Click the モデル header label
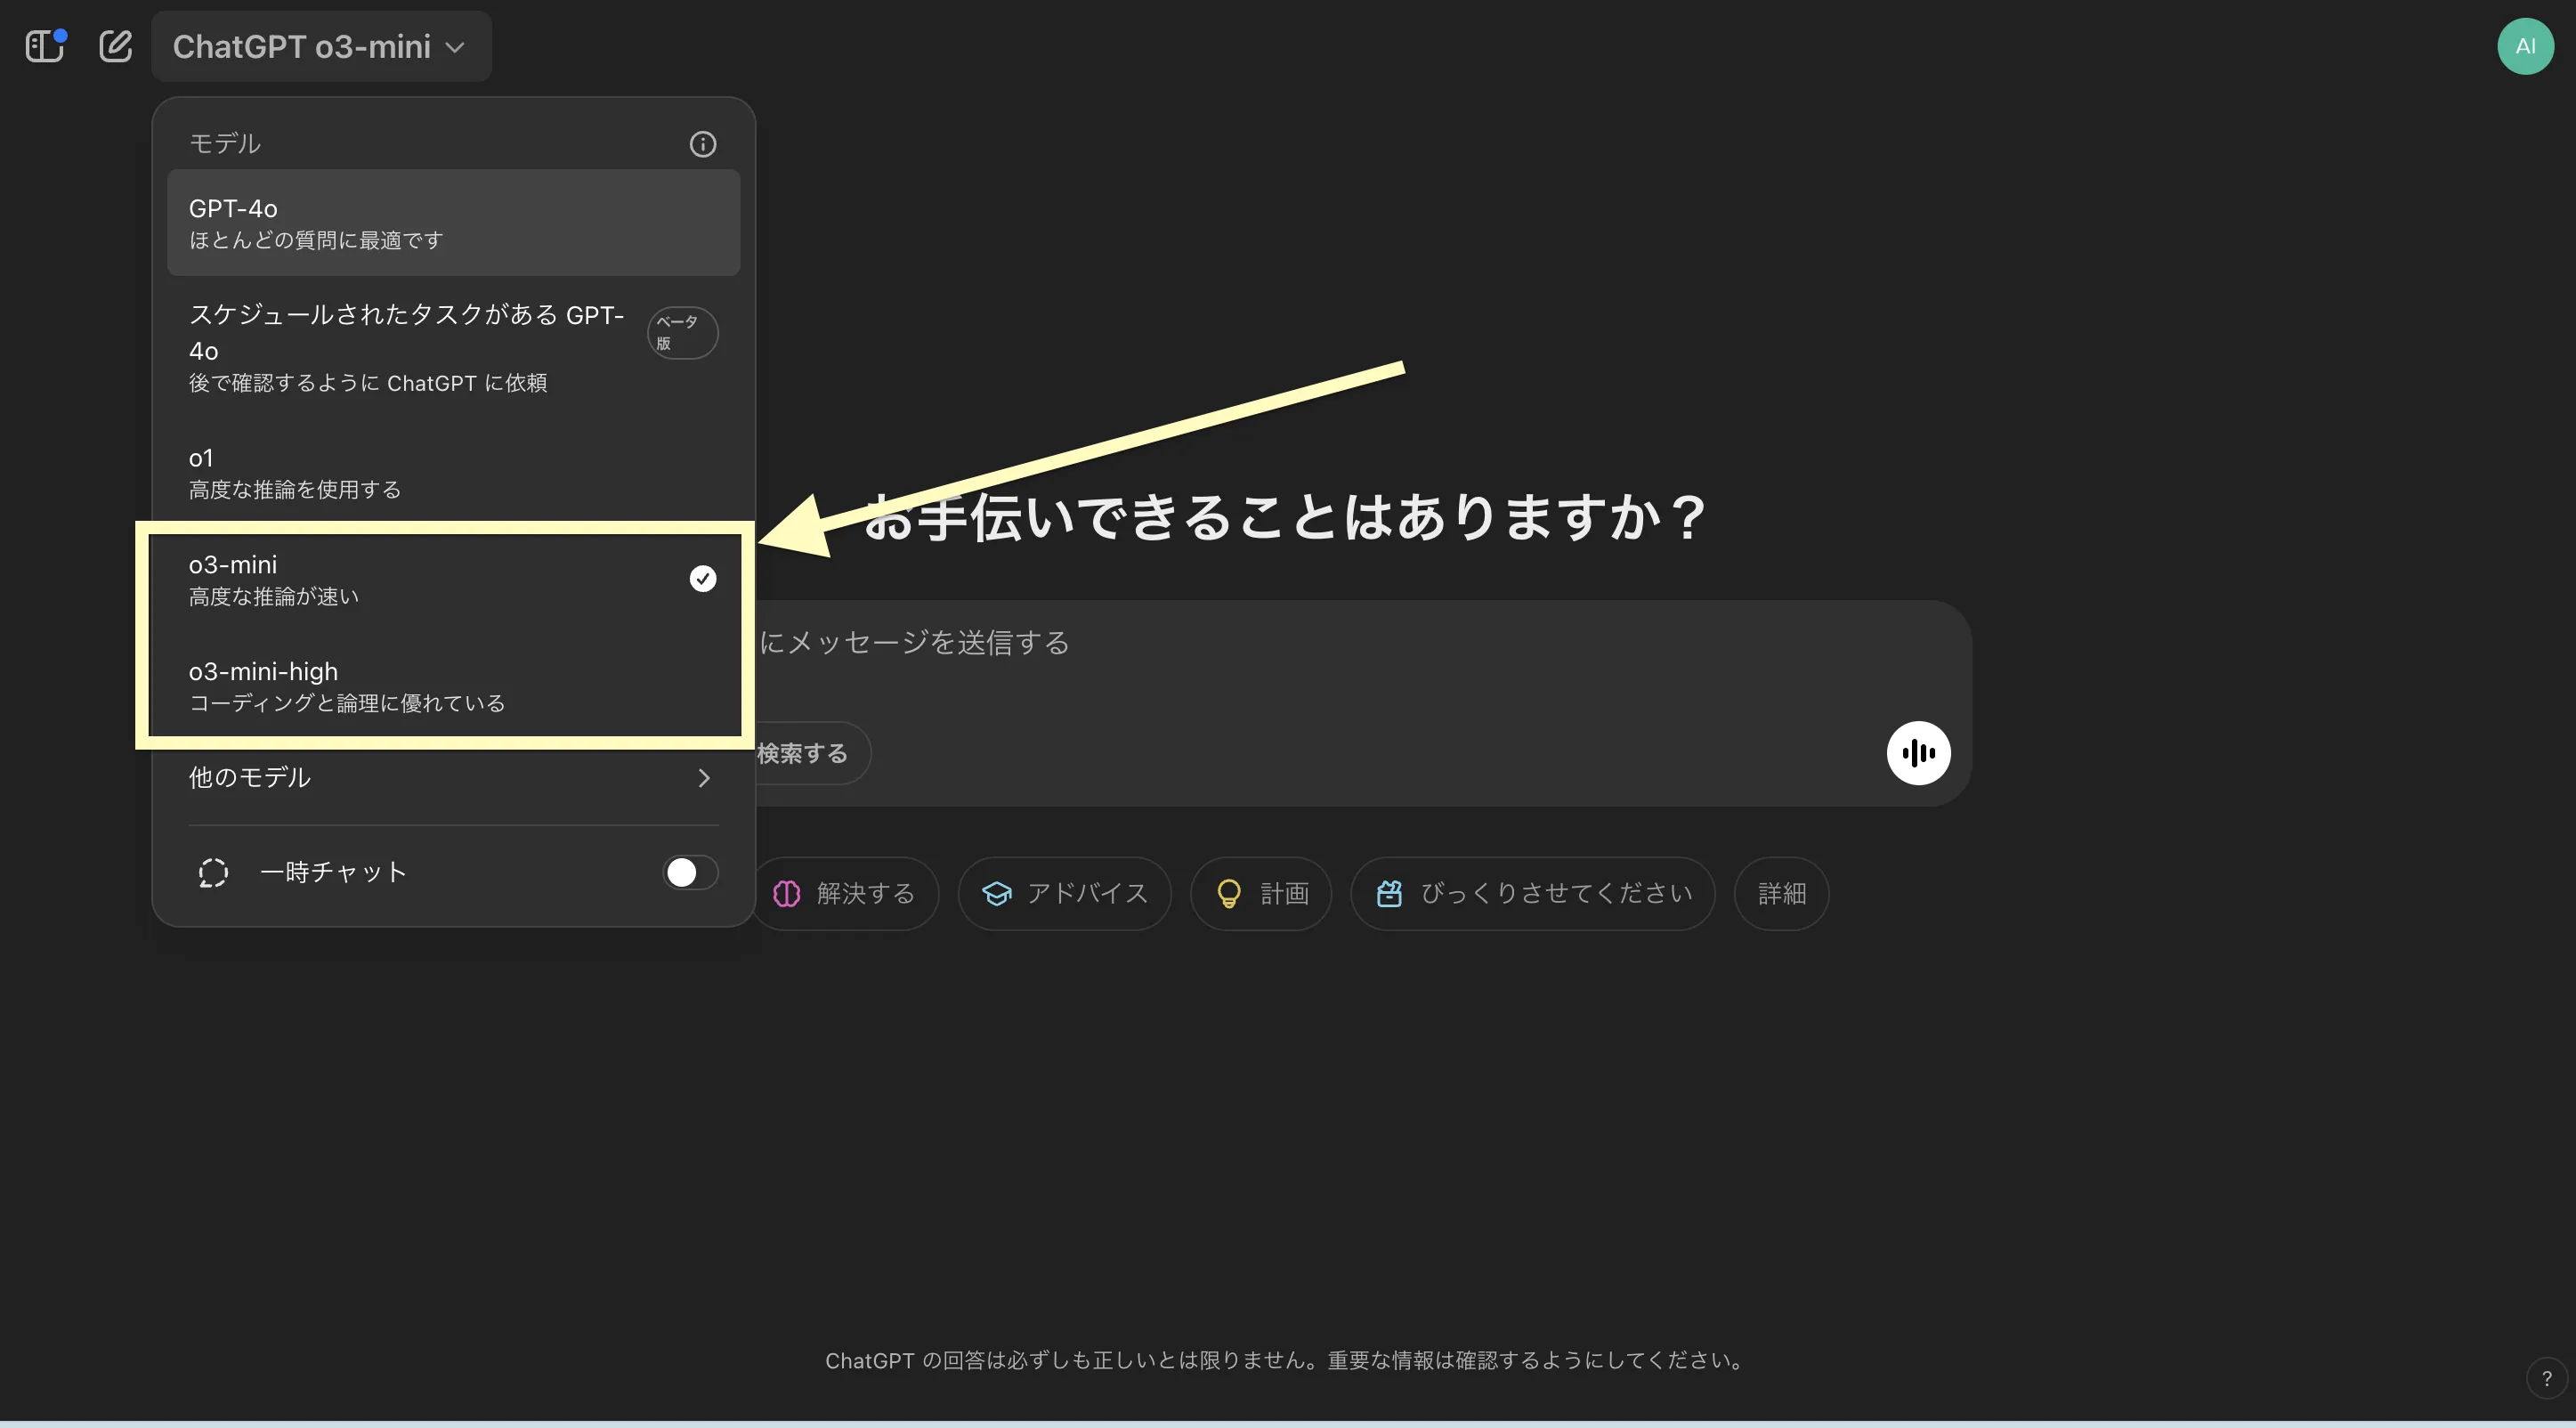Viewport: 2576px width, 1428px height. click(x=225, y=144)
